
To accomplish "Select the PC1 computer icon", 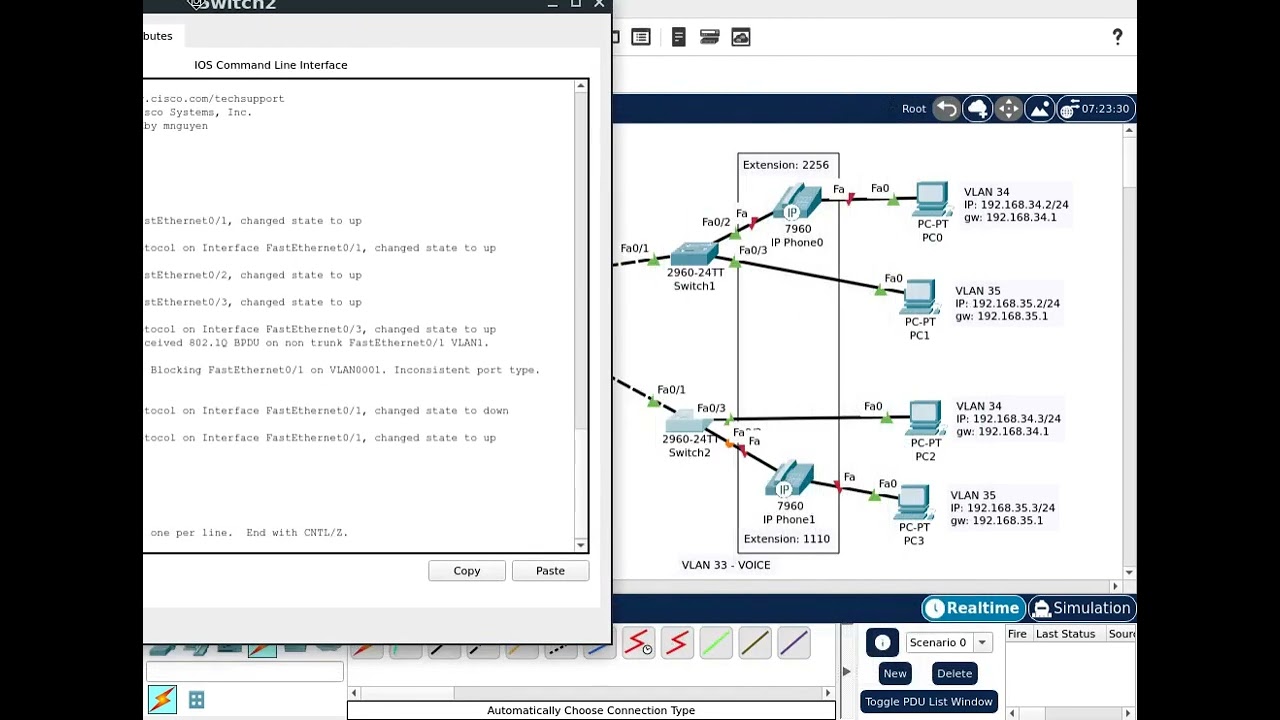I will pyautogui.click(x=919, y=298).
